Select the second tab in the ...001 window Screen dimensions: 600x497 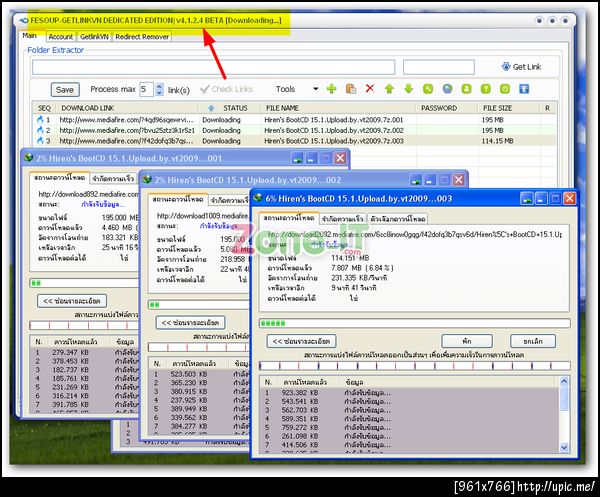[113, 178]
